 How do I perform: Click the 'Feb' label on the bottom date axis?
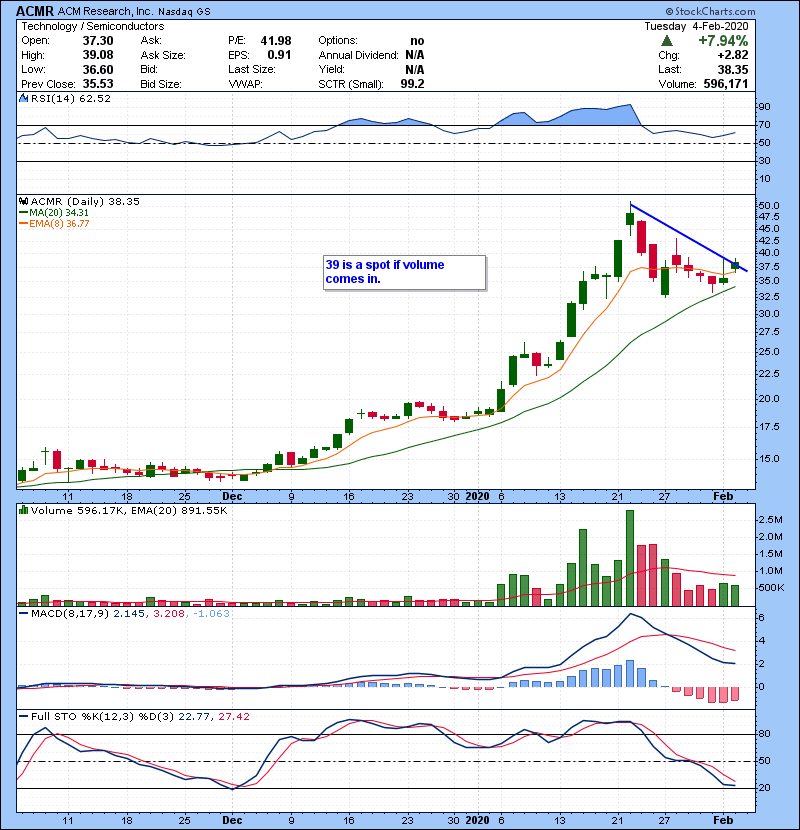[723, 820]
